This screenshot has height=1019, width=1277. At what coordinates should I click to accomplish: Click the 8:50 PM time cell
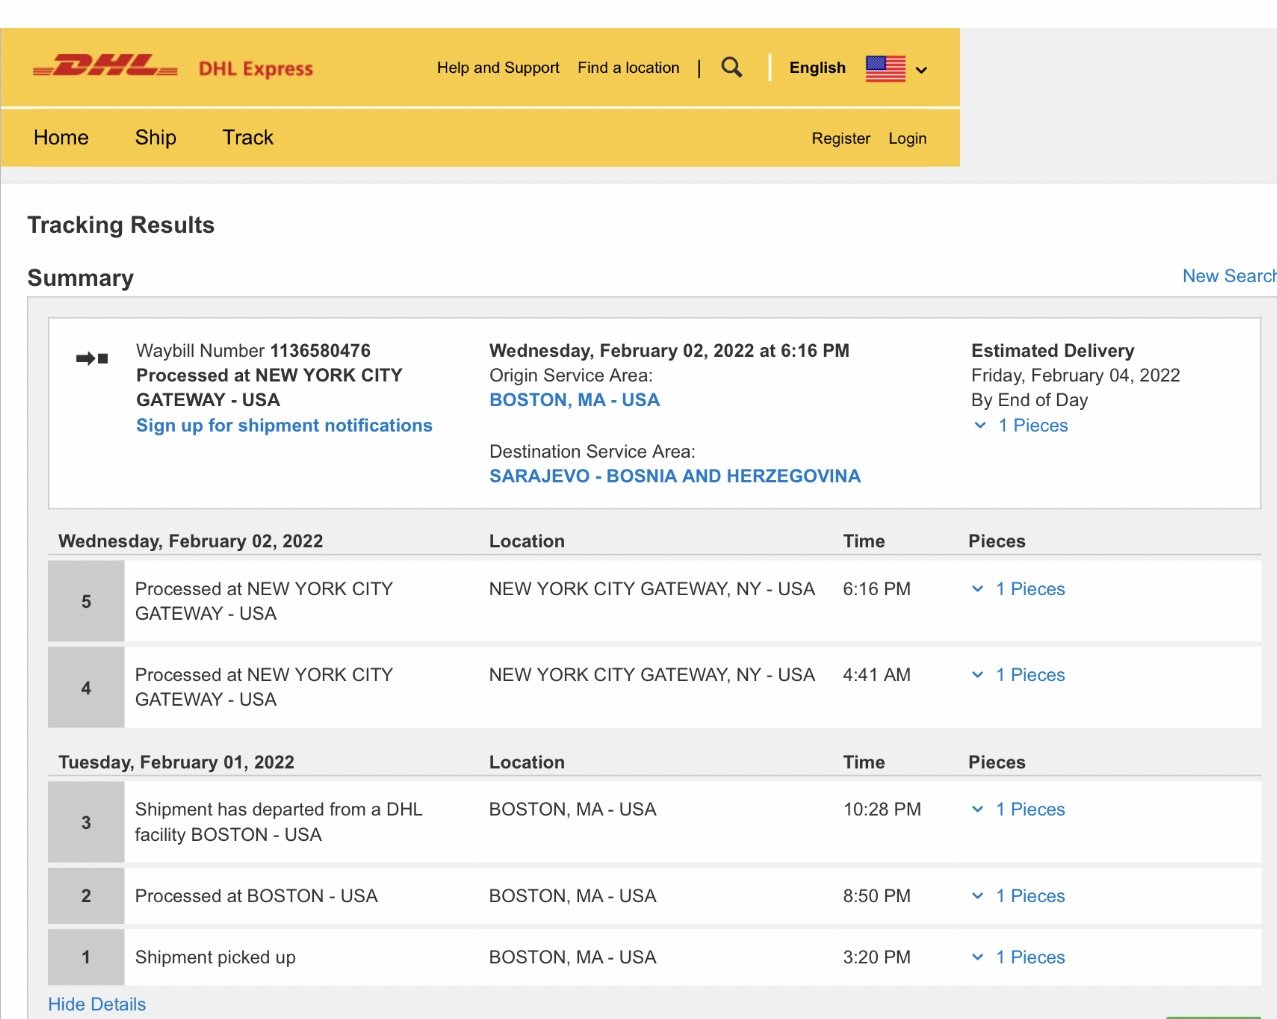[x=876, y=896]
